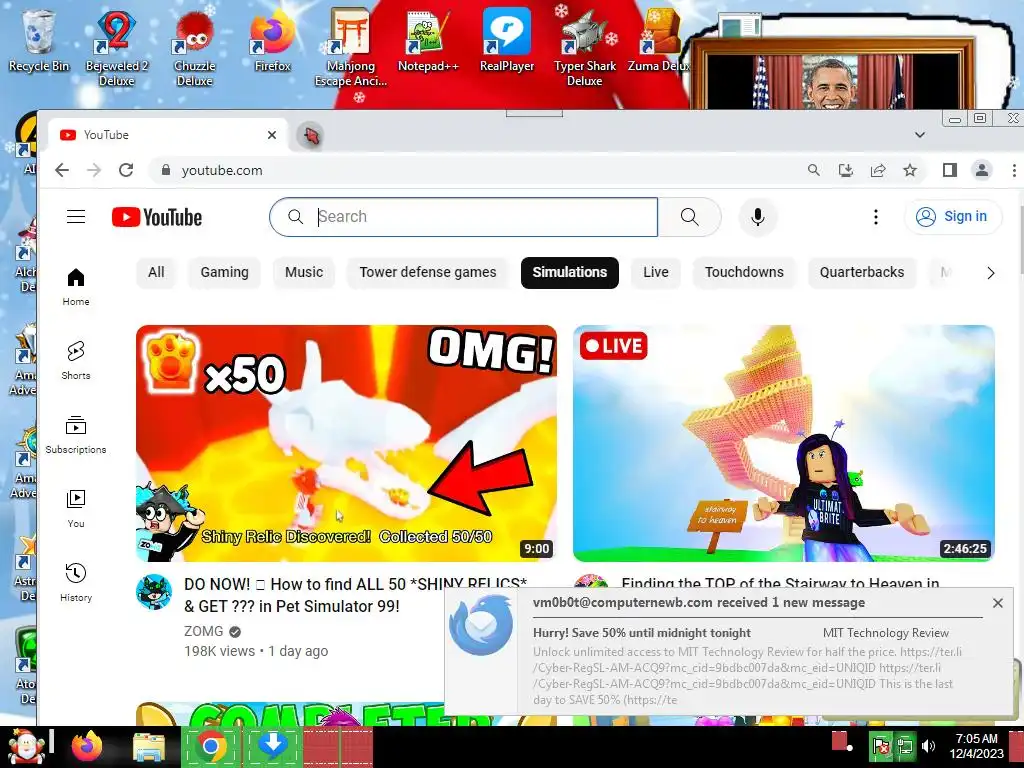Toggle the Chrome side panel
The image size is (1024, 768).
pos(950,170)
